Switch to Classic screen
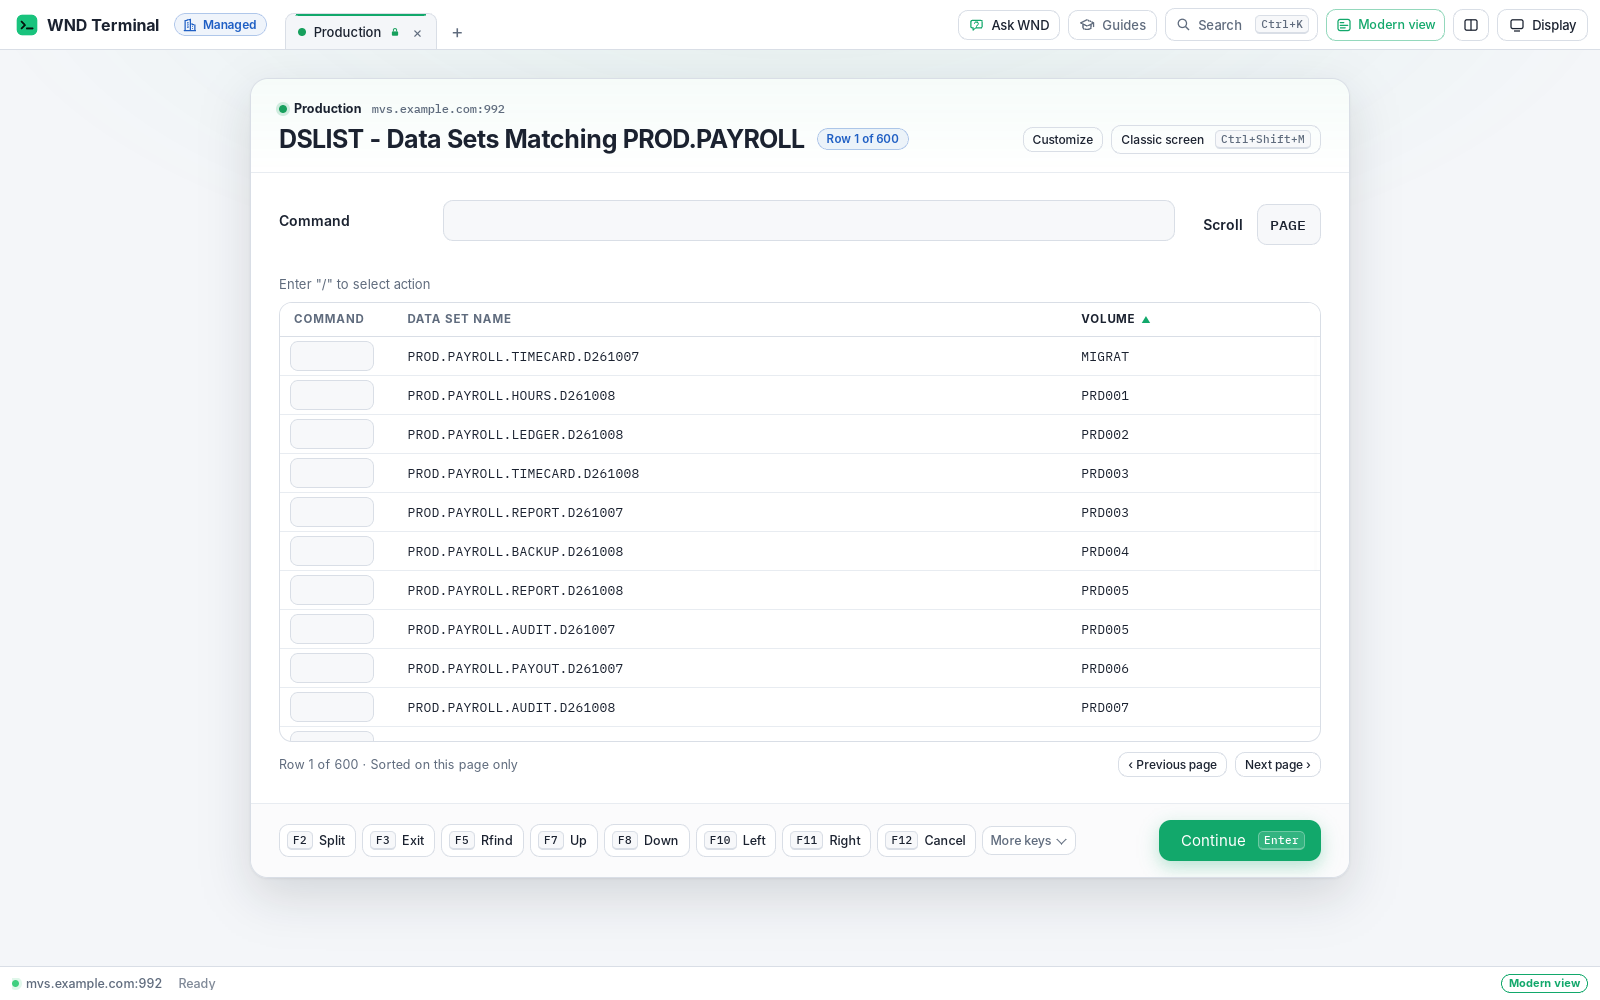Image resolution: width=1600 pixels, height=1000 pixels. 1215,140
